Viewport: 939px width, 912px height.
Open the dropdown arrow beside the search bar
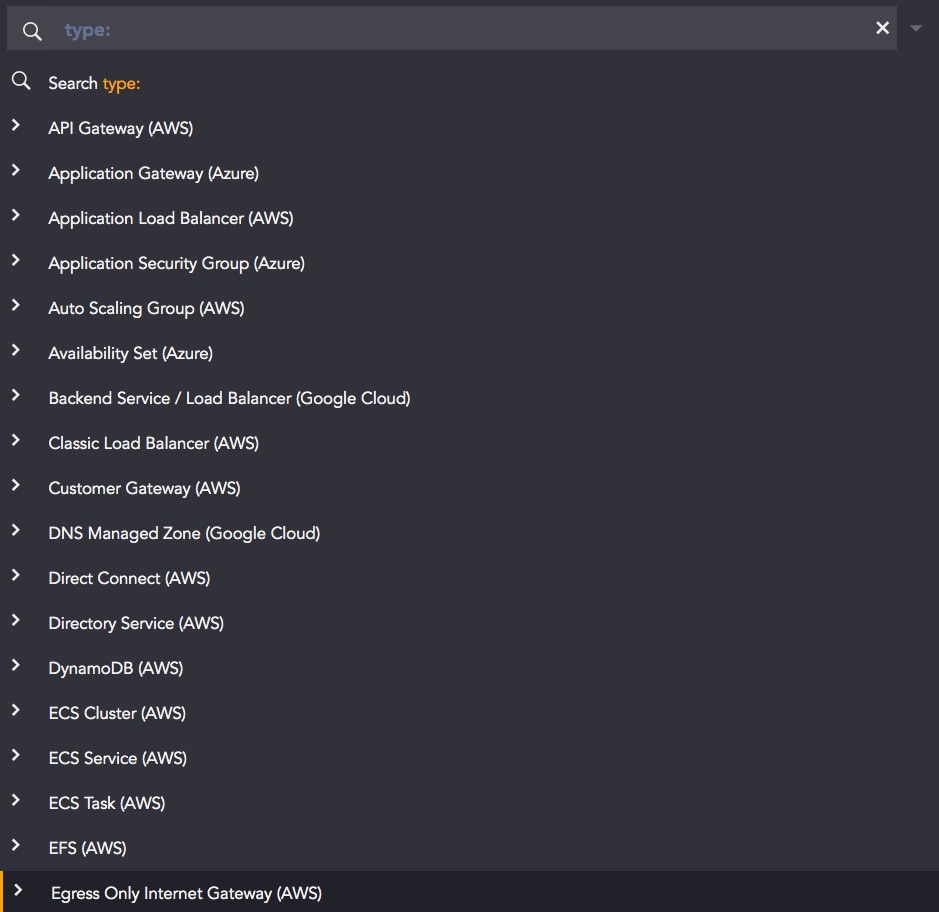[x=916, y=28]
